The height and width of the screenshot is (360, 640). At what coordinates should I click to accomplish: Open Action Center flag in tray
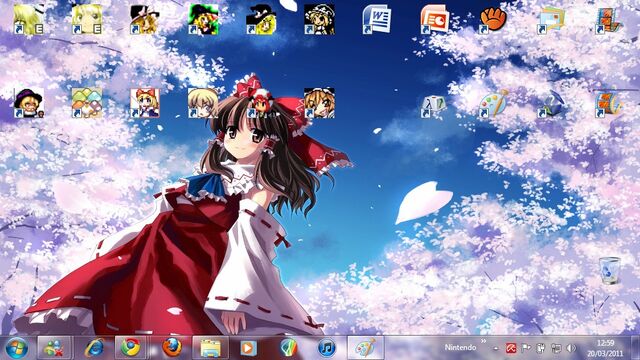pyautogui.click(x=526, y=348)
